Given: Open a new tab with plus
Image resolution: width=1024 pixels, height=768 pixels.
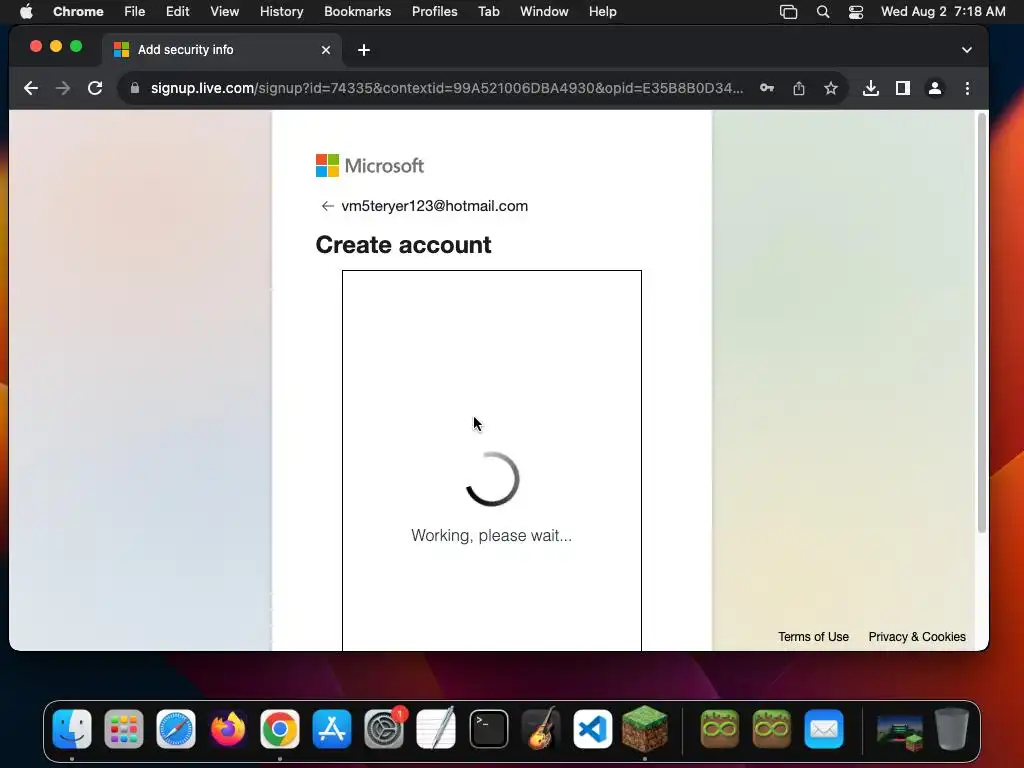Looking at the screenshot, I should 364,50.
